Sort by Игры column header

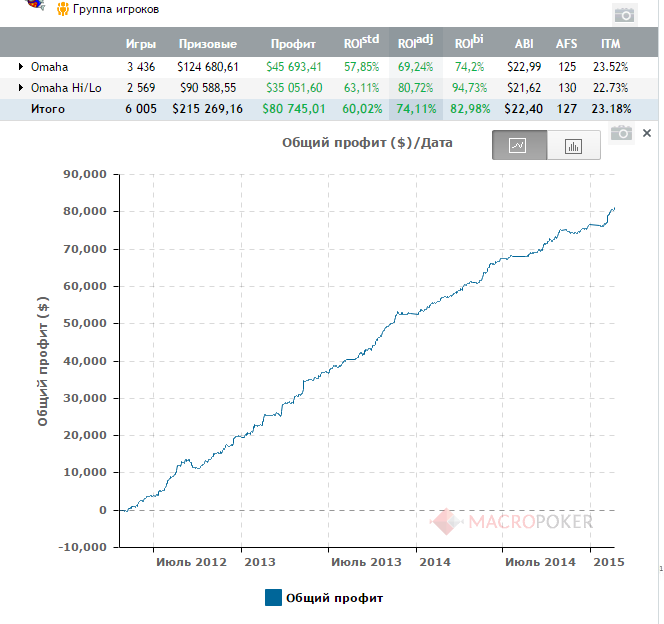pos(141,44)
